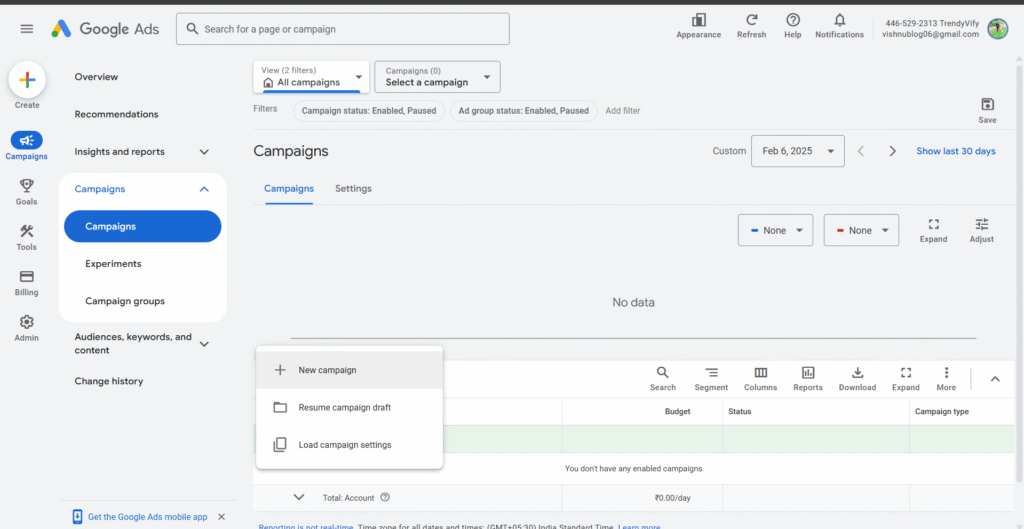Click Campaign status filter chip
1024x529 pixels.
pos(369,111)
